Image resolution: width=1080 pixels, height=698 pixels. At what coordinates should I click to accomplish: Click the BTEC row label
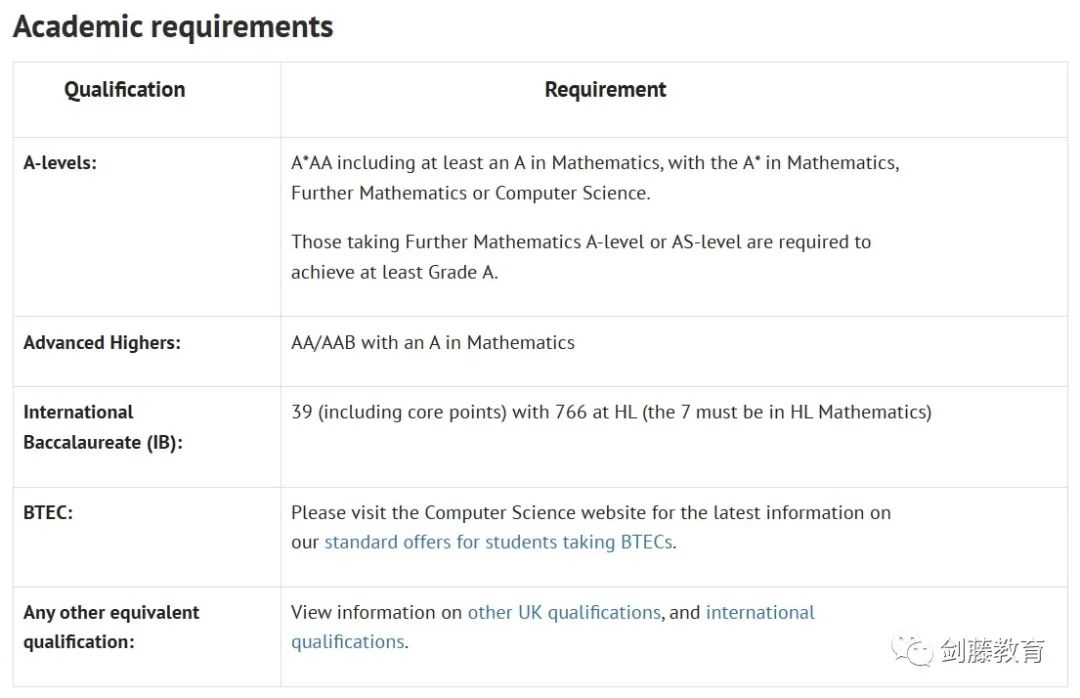click(48, 513)
